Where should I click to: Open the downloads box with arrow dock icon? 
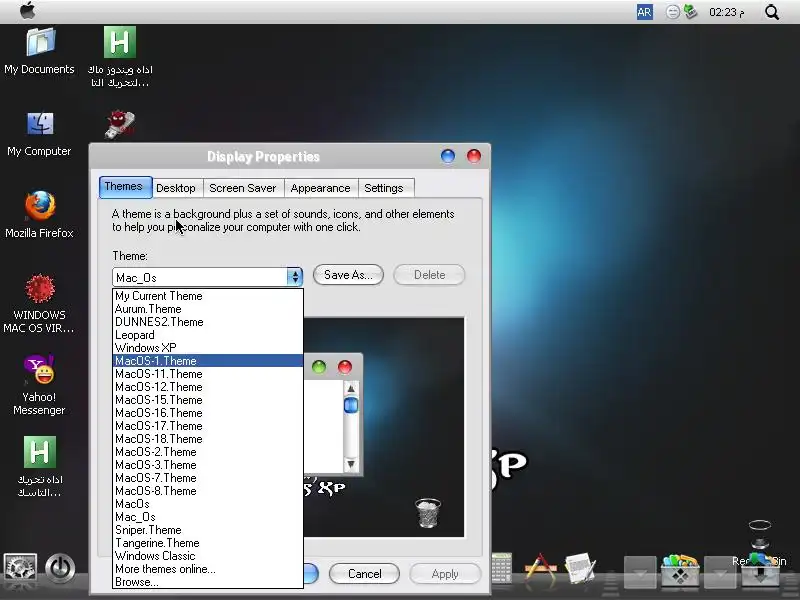(x=760, y=570)
